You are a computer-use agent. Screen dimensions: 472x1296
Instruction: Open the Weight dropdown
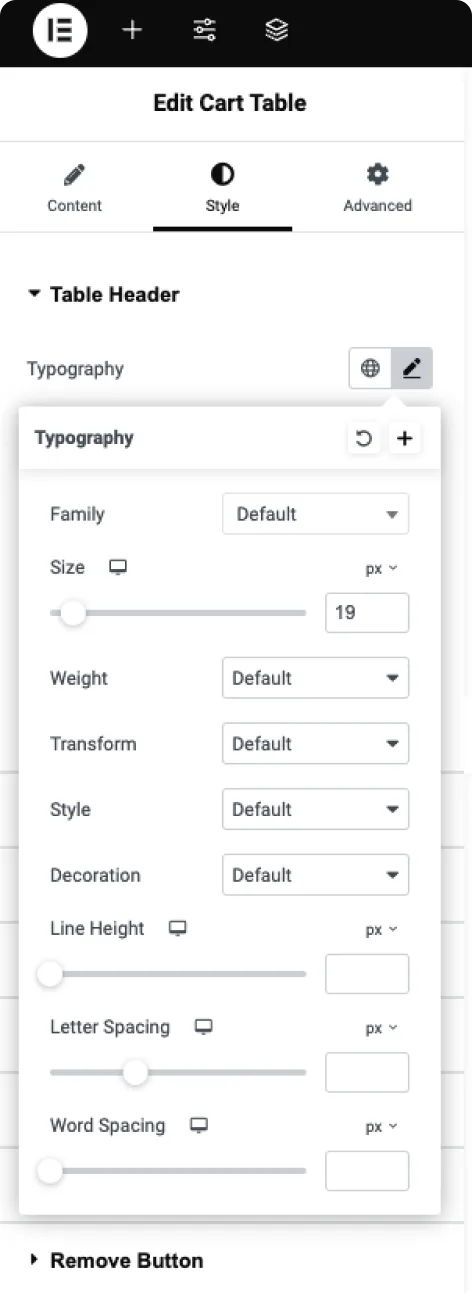316,678
